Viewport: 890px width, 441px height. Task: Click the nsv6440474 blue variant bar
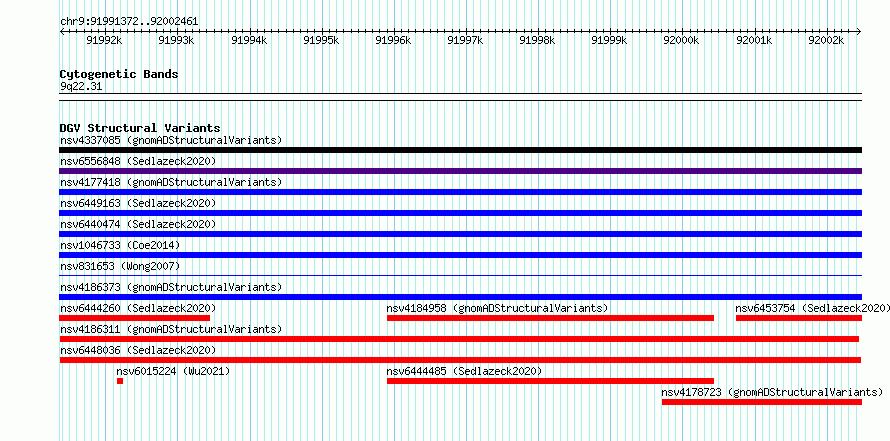[x=460, y=234]
